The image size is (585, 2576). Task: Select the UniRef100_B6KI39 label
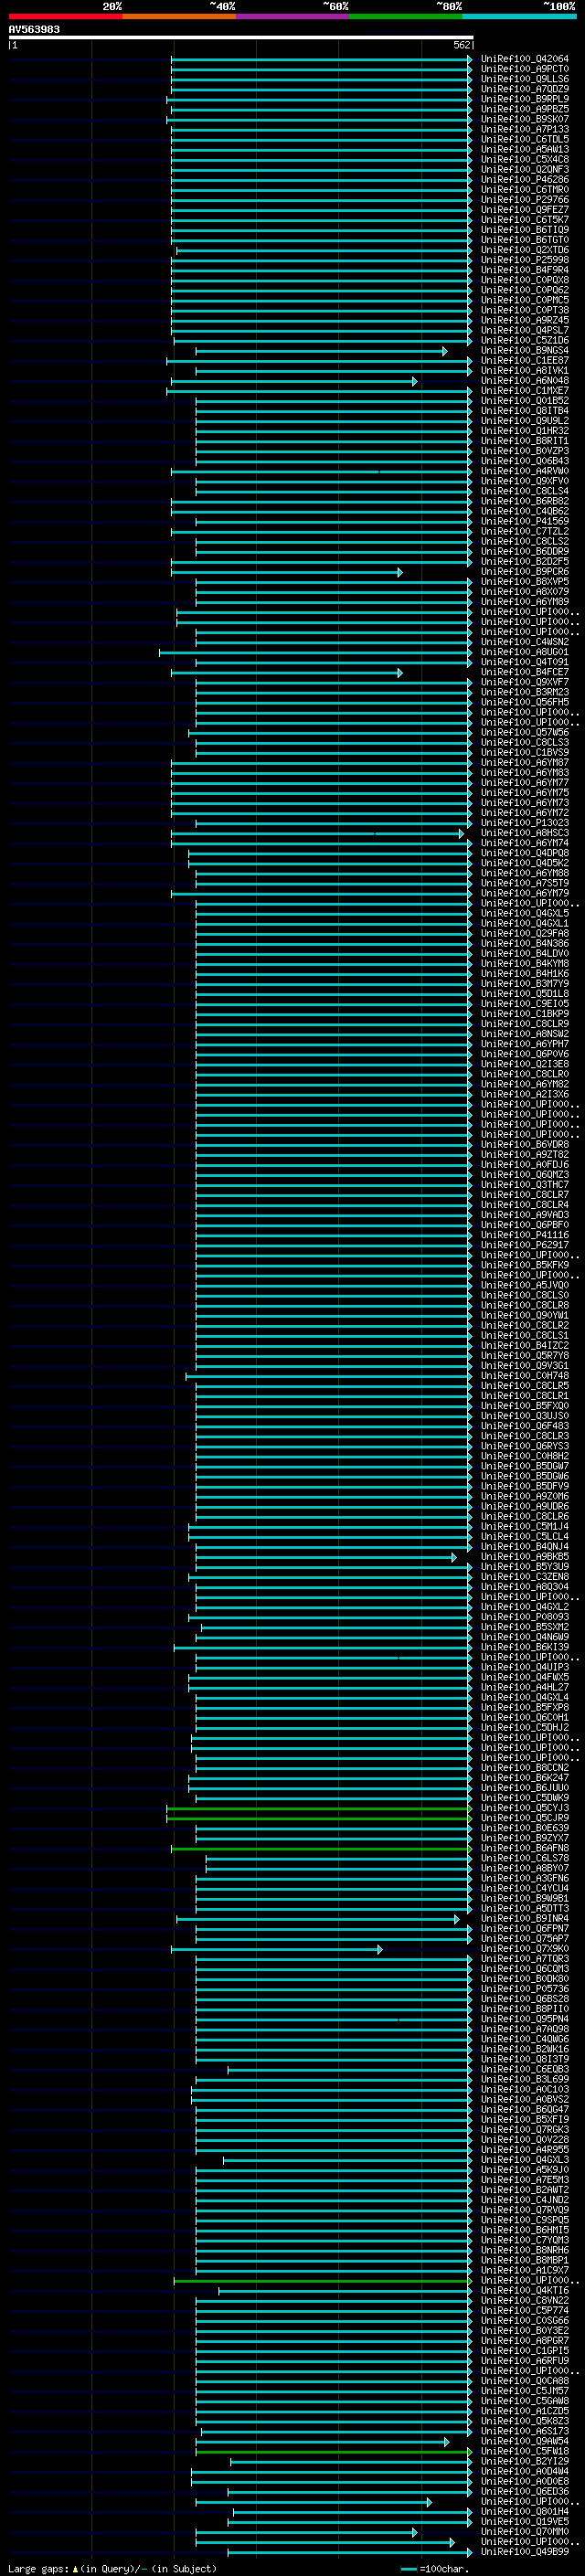point(525,1647)
